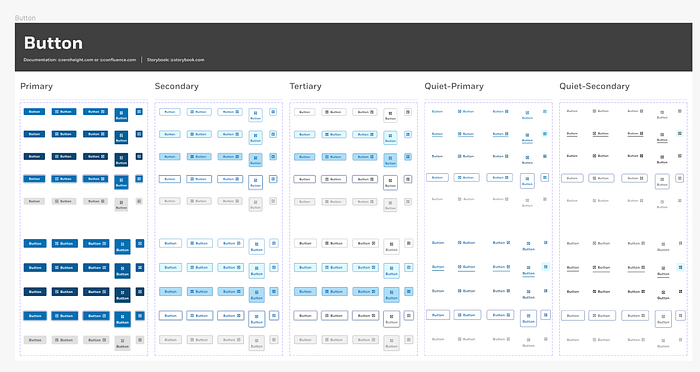This screenshot has width=700, height=372.
Task: Click the trailing-icon Button in Tertiary's top row
Action: click(x=365, y=112)
